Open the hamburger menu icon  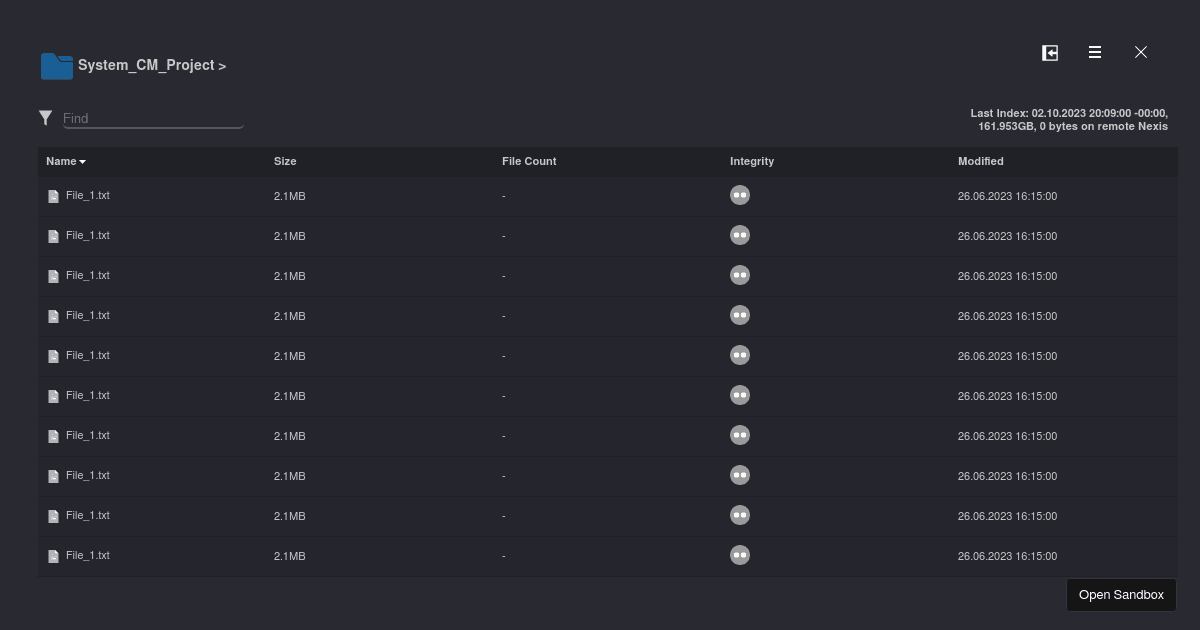click(x=1095, y=53)
